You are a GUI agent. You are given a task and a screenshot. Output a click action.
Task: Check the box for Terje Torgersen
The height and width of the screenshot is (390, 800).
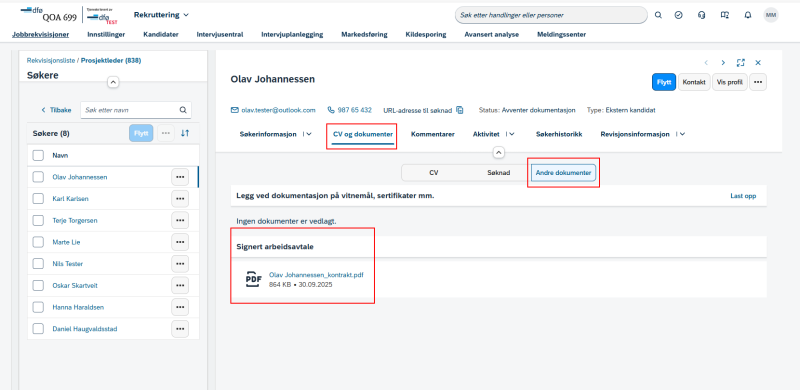pos(38,221)
